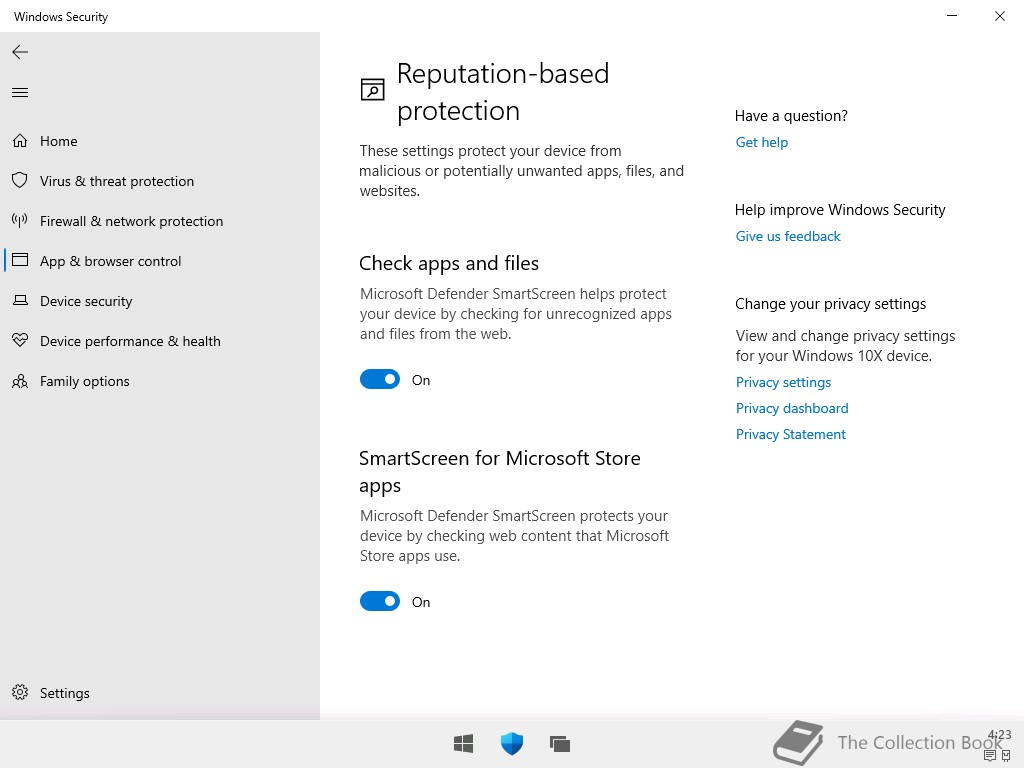Select App & browser control
The image size is (1024, 768).
point(160,261)
